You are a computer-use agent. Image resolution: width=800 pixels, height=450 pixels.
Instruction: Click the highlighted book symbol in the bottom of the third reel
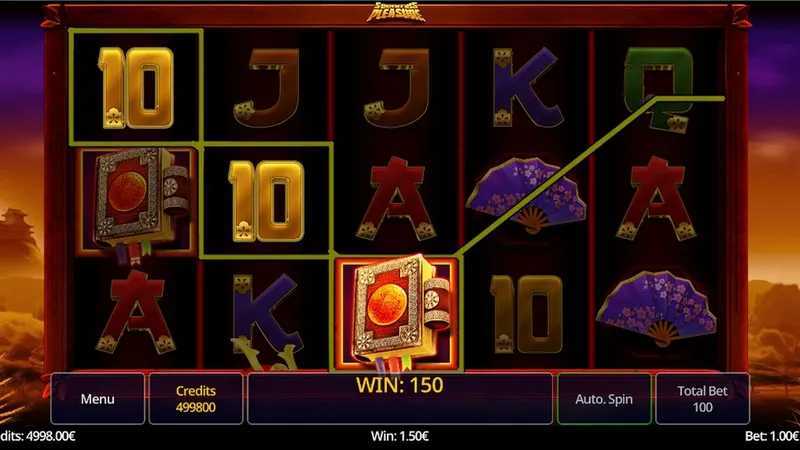[x=397, y=313]
